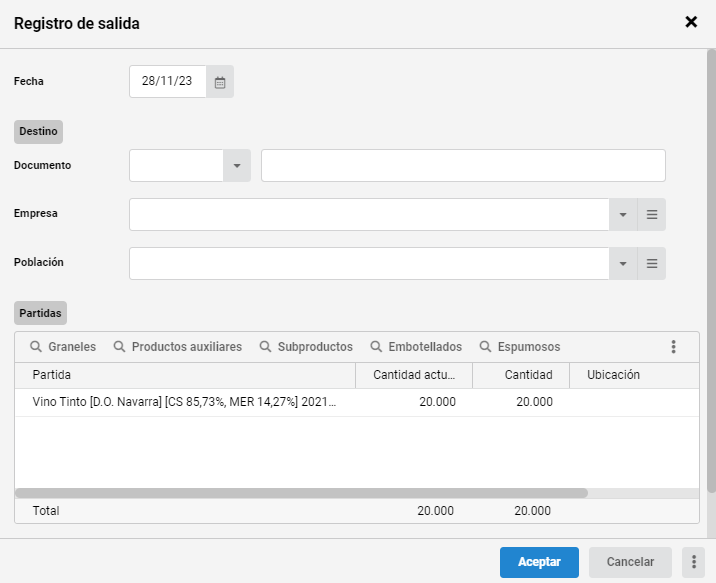The height and width of the screenshot is (583, 716).
Task: Click the Fecha date input field
Action: coord(168,82)
